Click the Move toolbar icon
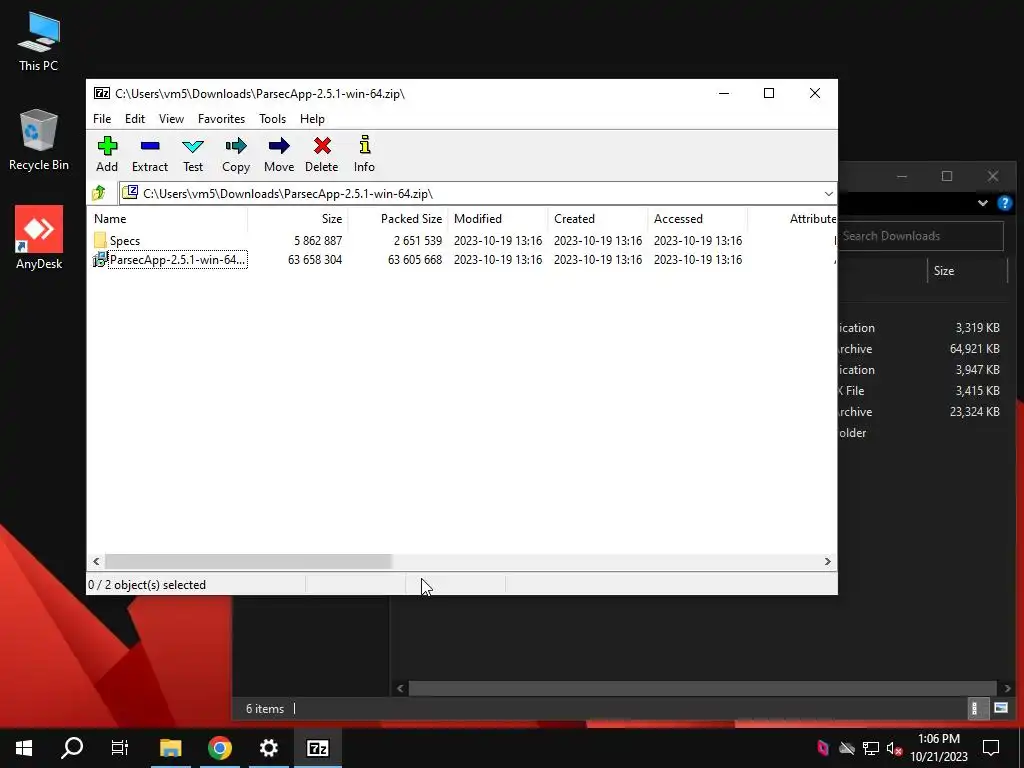Screen dimensions: 1024x768 coord(279,154)
